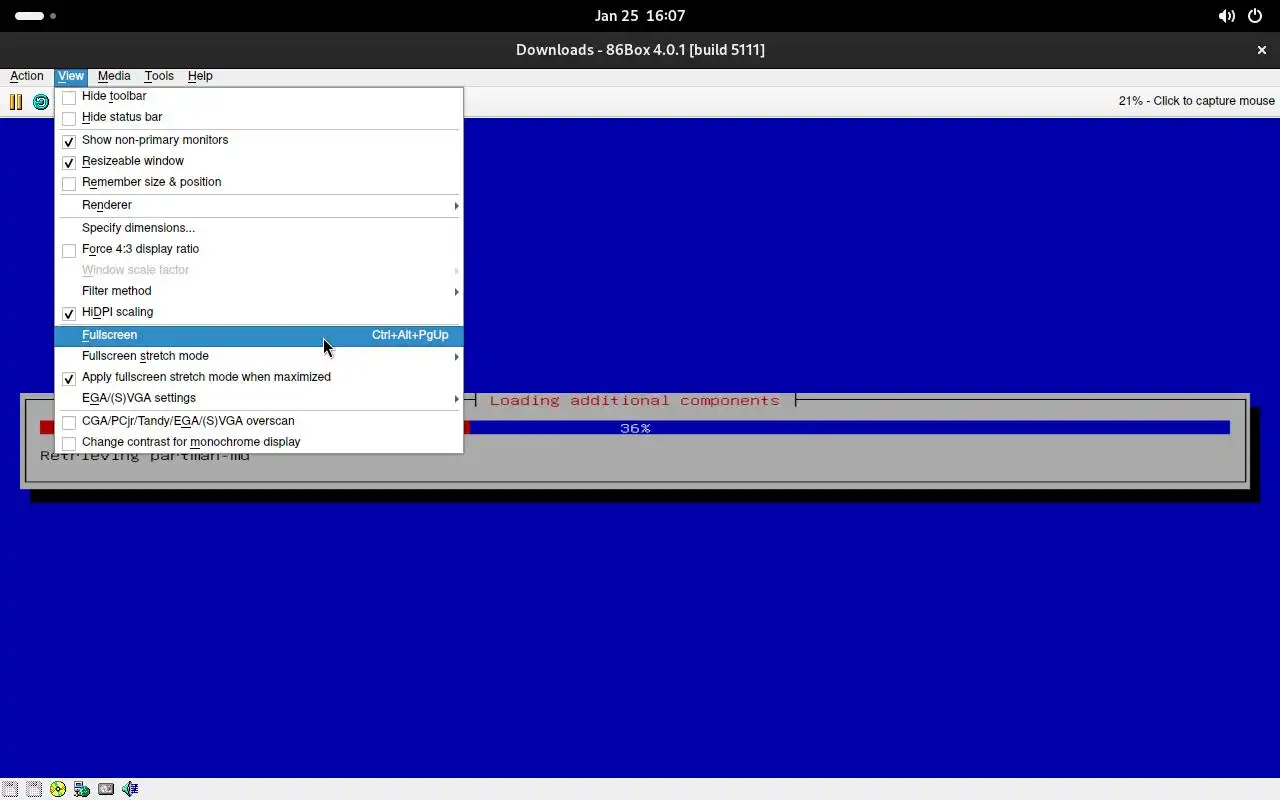The height and width of the screenshot is (800, 1280).
Task: Choose Specify dimensions... menu entry
Action: pyautogui.click(x=259, y=228)
